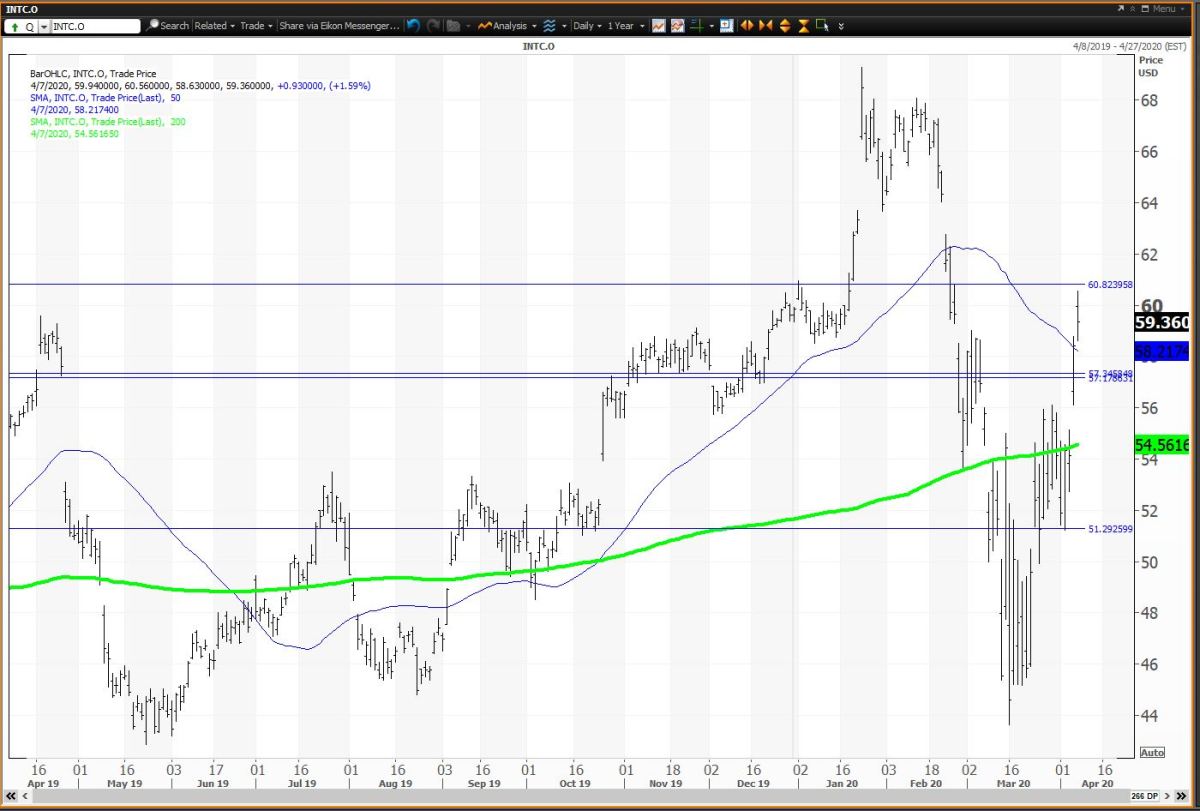Click the grey Redo arrow icon
Viewport: 1200px width, 811px height.
(x=433, y=25)
